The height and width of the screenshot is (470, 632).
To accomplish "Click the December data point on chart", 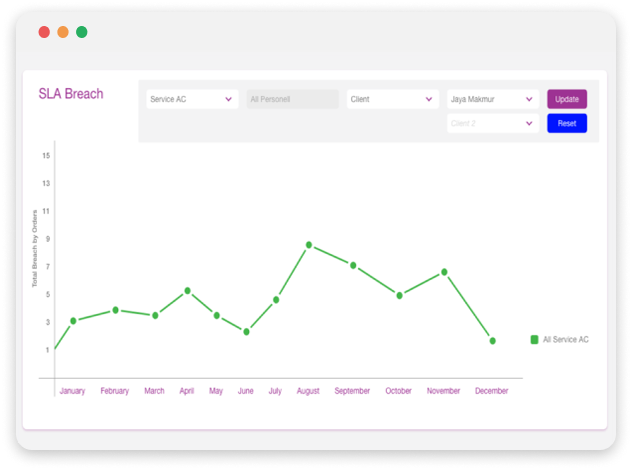I will pos(492,341).
